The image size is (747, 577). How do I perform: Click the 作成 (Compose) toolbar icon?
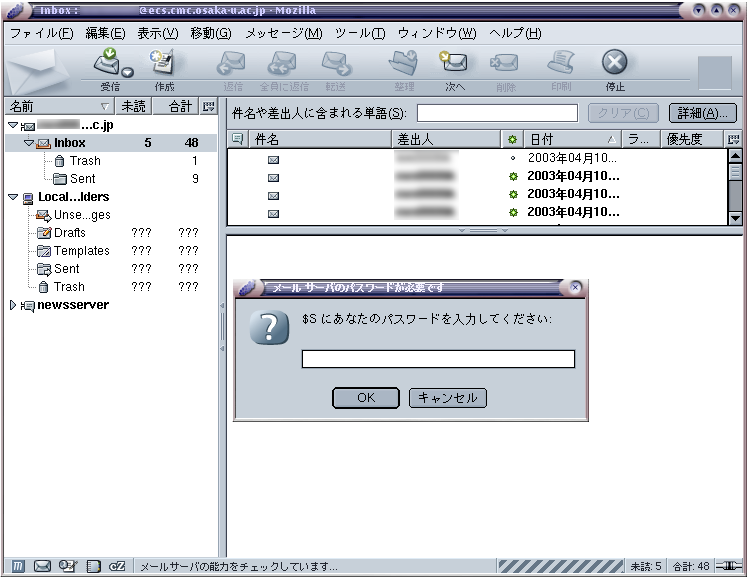pos(163,64)
